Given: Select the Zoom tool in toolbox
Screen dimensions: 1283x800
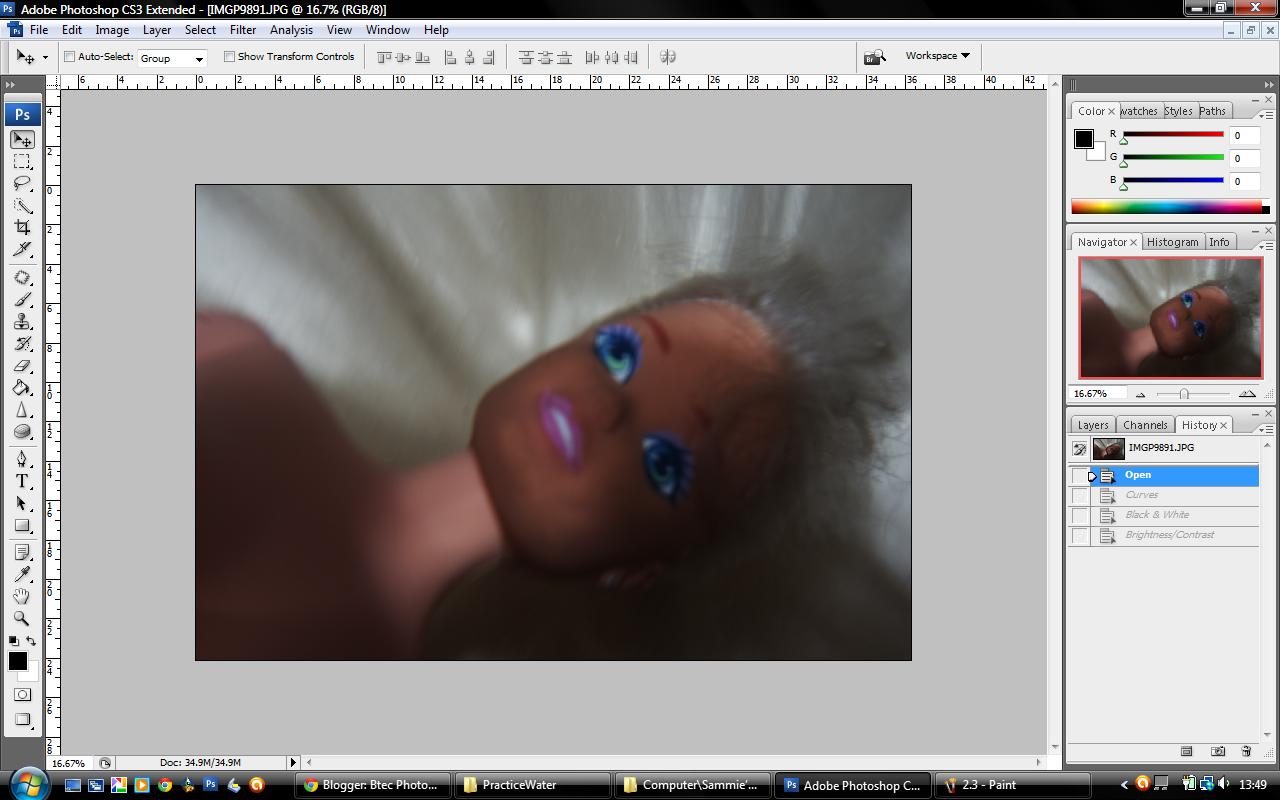Looking at the screenshot, I should click(x=22, y=618).
